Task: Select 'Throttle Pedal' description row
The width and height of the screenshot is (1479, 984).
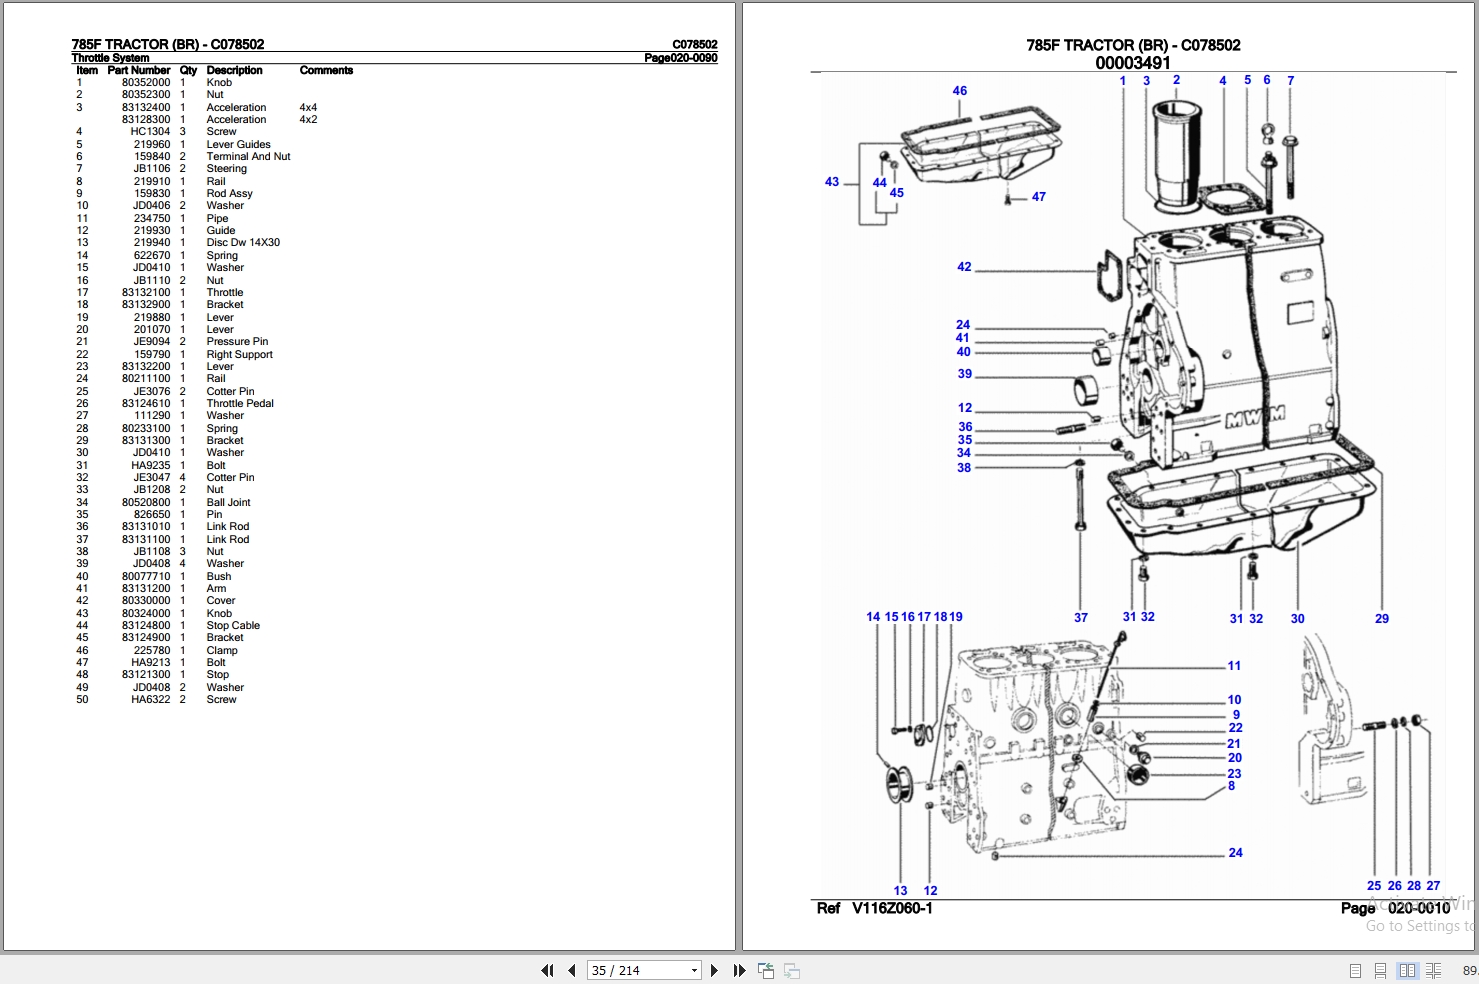Action: [x=240, y=403]
